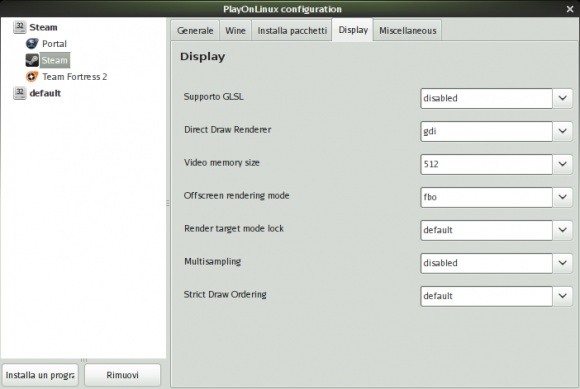Open the Direct Draw Renderer dropdown arrow
The height and width of the screenshot is (389, 580).
562,131
